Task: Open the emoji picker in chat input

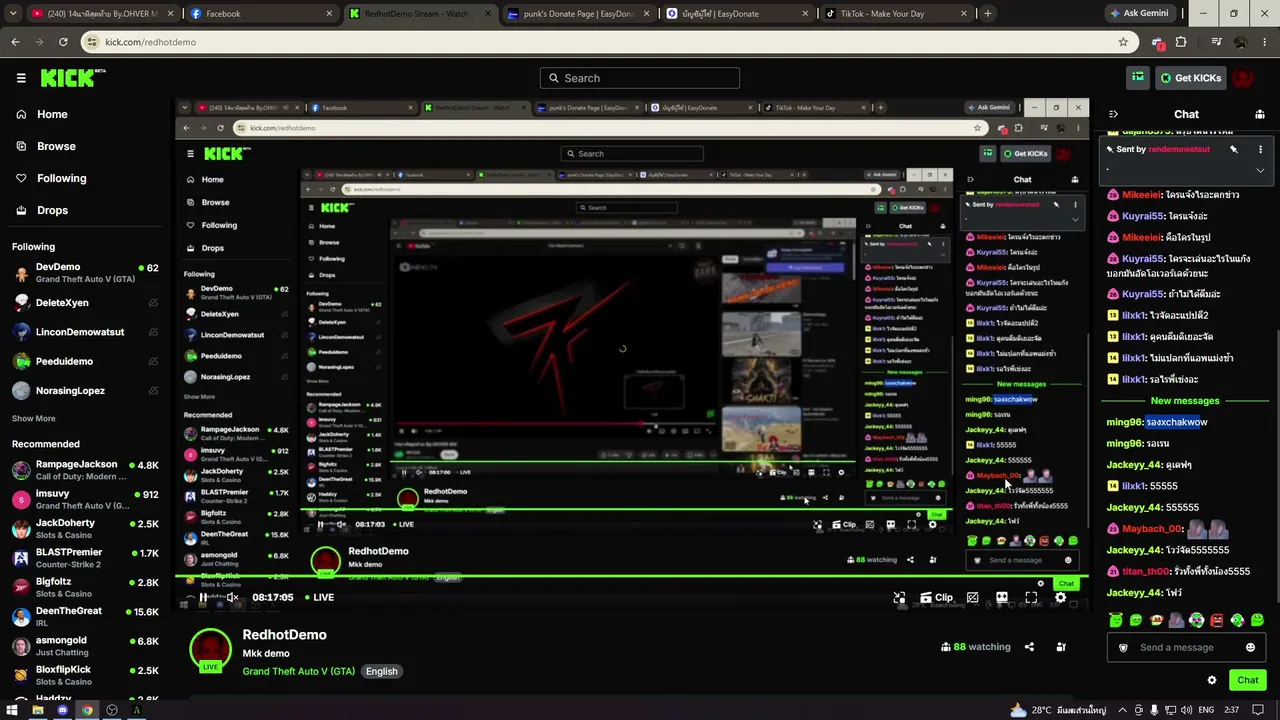Action: 1250,647
